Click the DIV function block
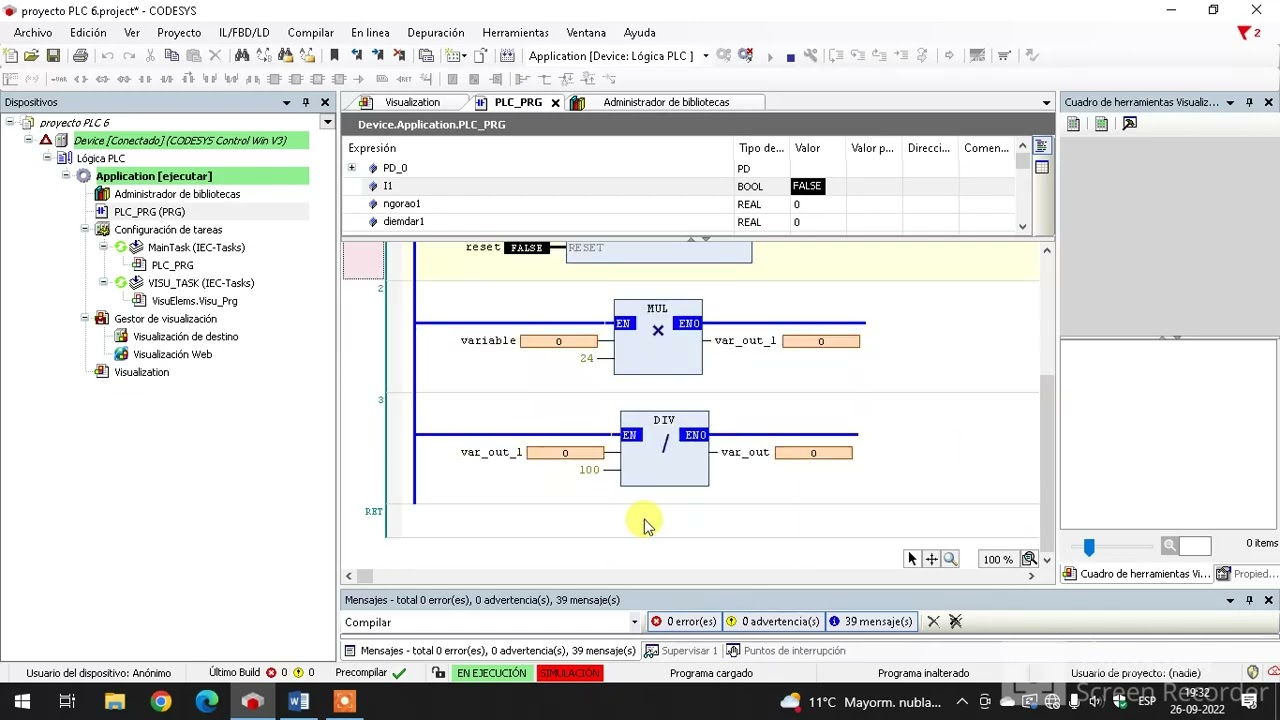 [x=664, y=449]
